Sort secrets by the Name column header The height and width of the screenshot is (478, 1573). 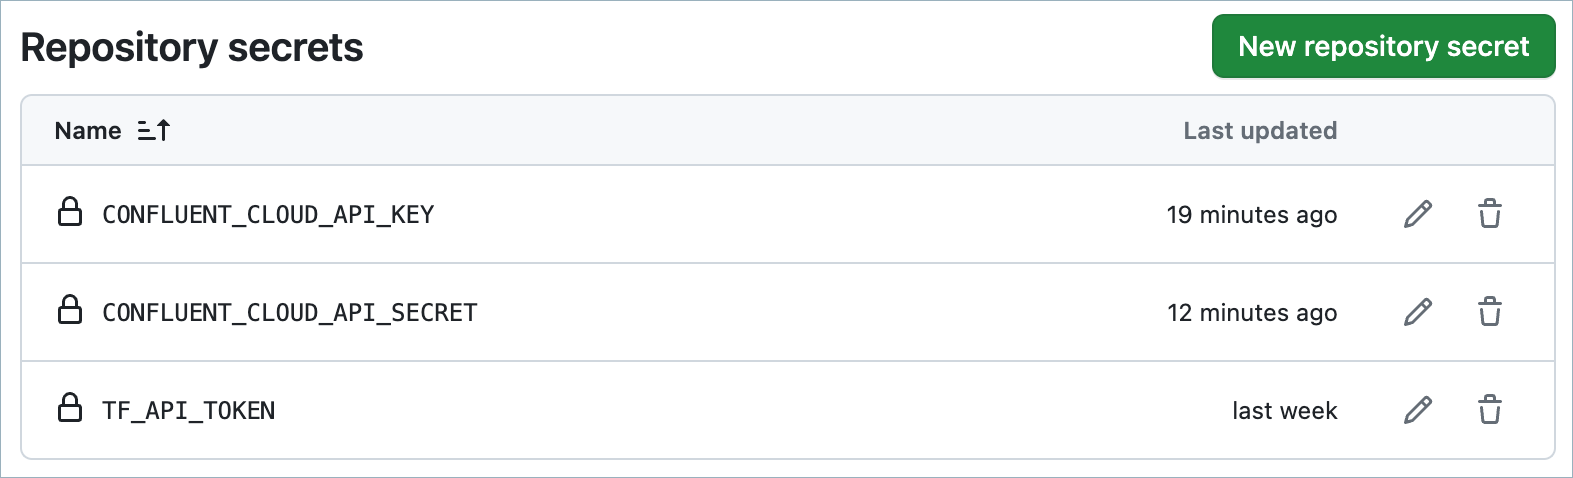[88, 131]
